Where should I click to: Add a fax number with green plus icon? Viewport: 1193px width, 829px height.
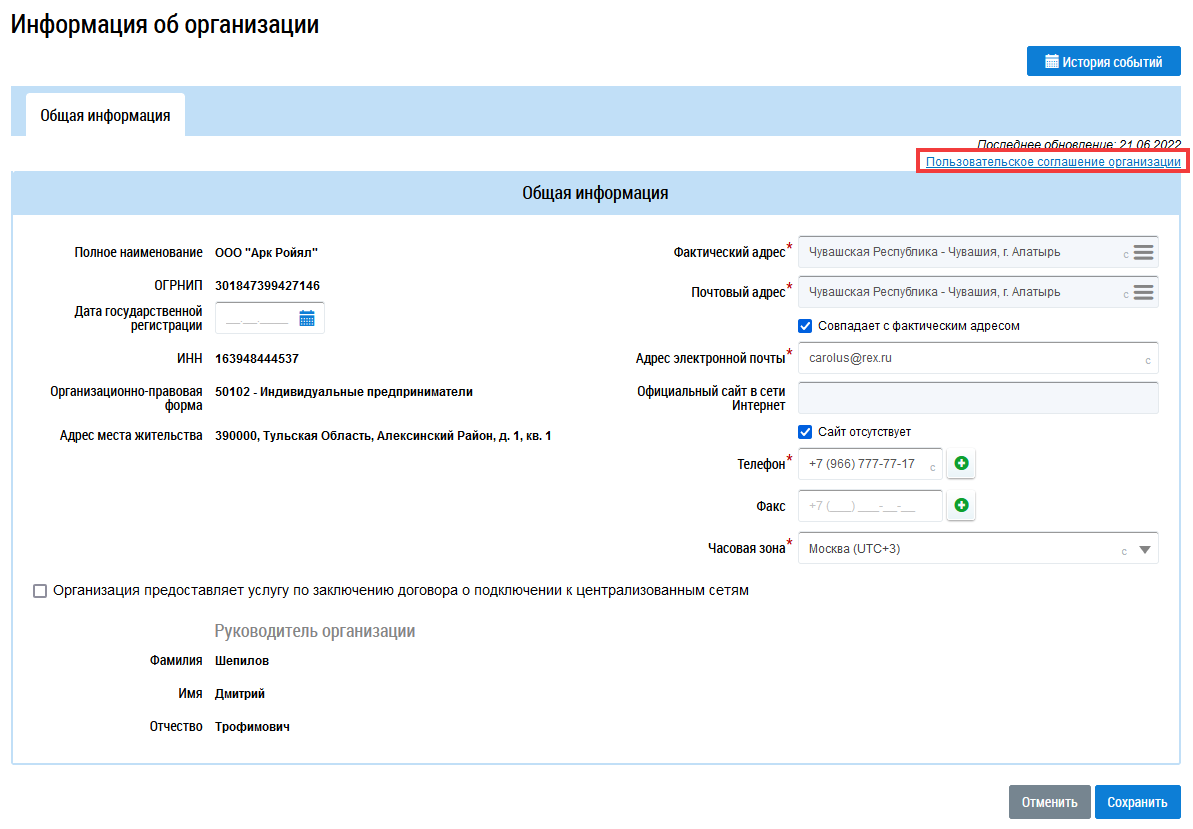coord(961,506)
